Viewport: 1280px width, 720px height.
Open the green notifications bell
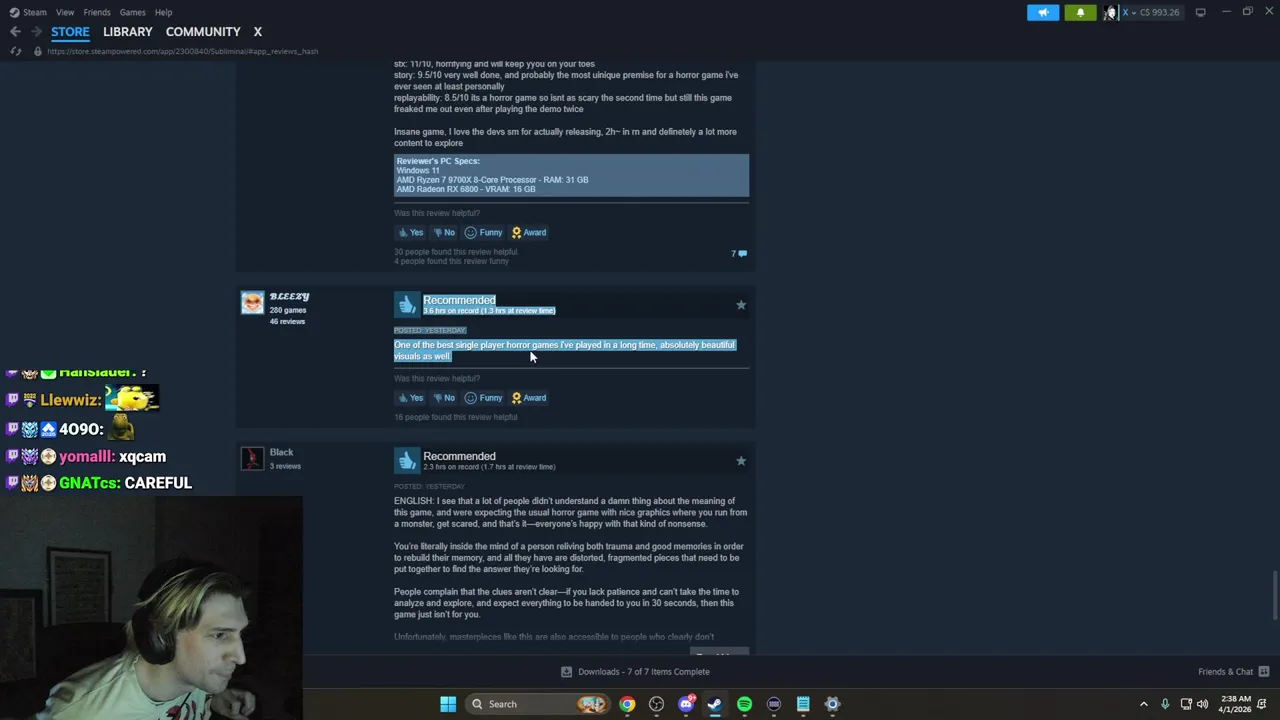pyautogui.click(x=1080, y=12)
